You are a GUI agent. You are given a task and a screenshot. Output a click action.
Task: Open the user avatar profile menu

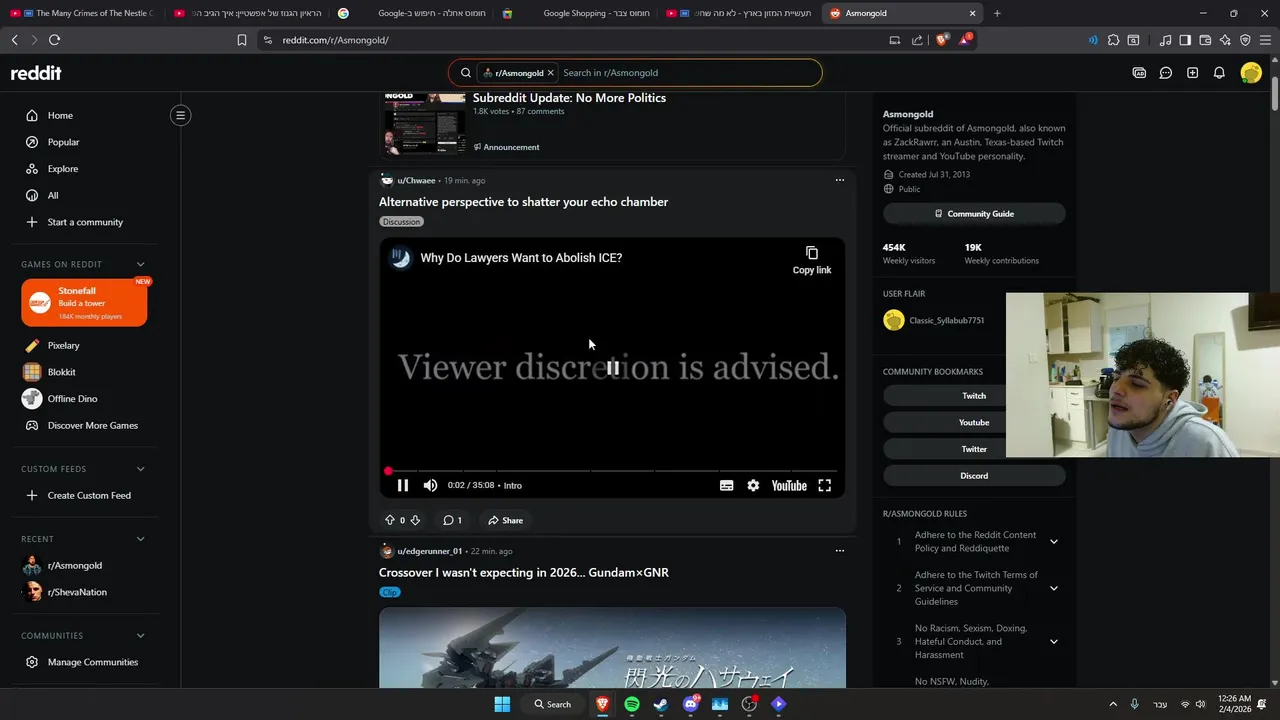coord(1250,73)
